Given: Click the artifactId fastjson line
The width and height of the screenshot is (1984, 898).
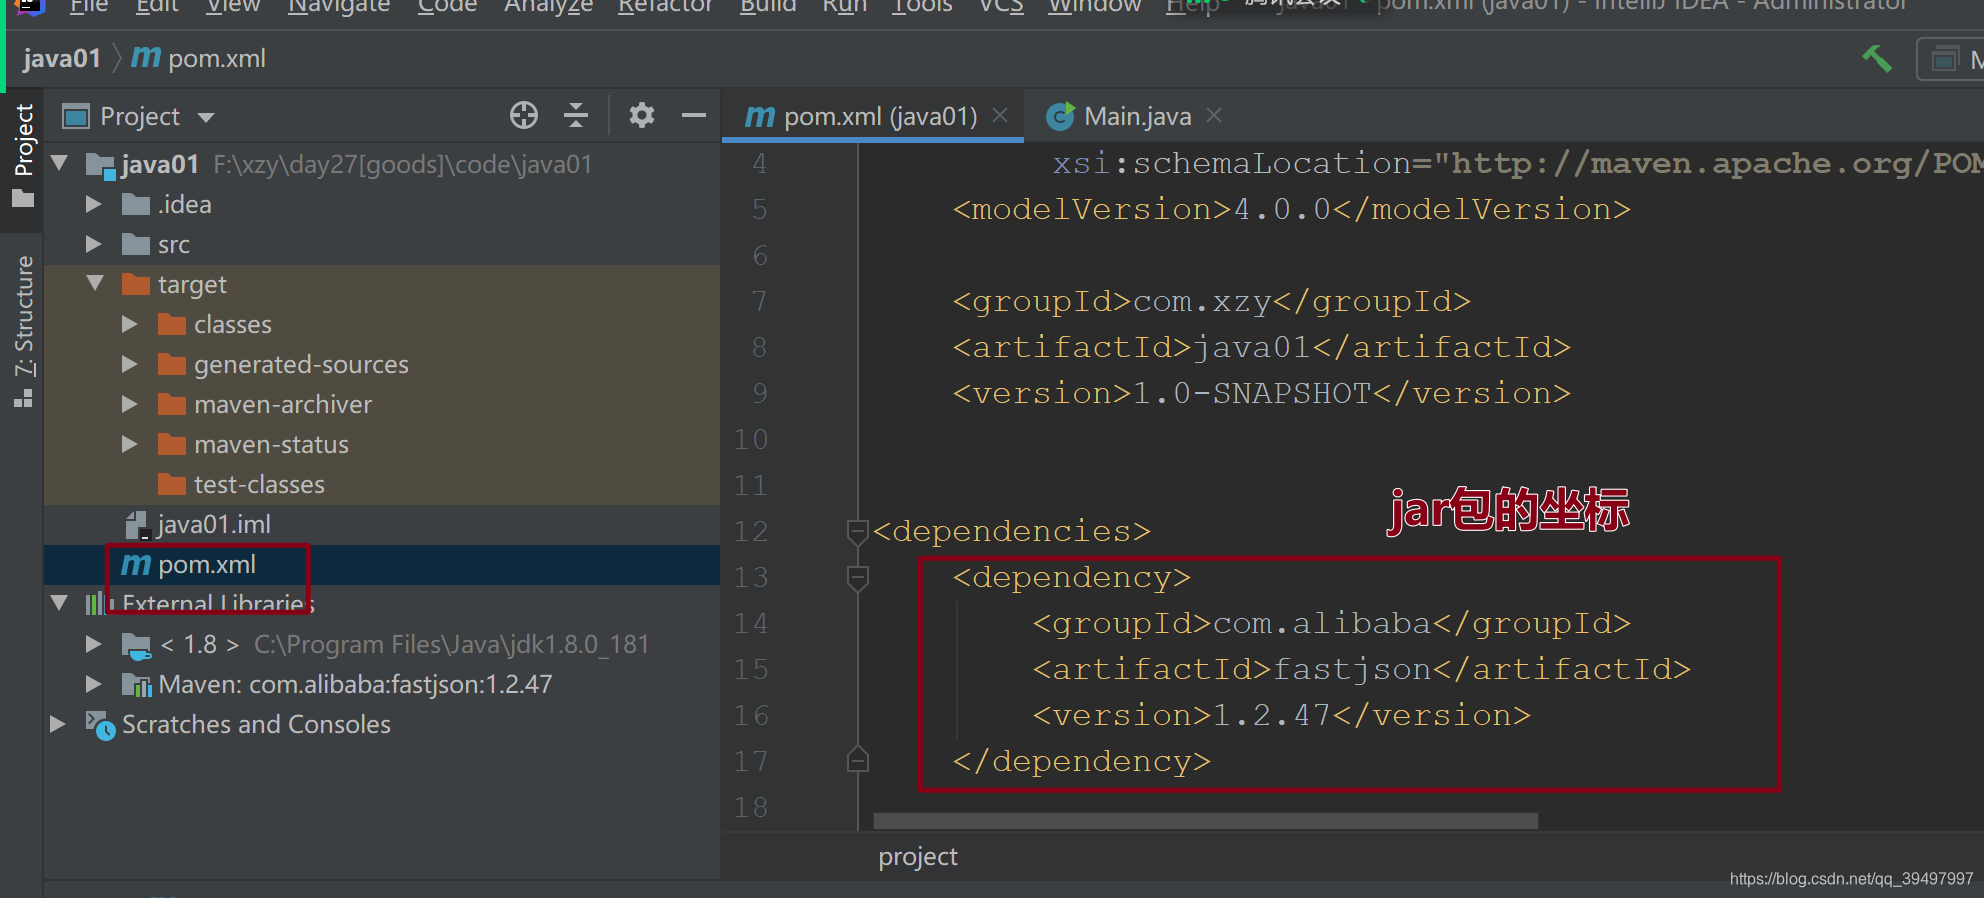Looking at the screenshot, I should 1361,669.
